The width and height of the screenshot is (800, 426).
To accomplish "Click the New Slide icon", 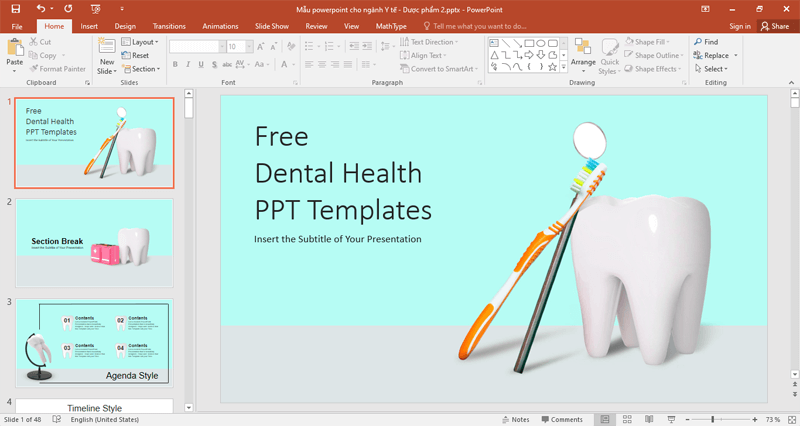I will [107, 45].
